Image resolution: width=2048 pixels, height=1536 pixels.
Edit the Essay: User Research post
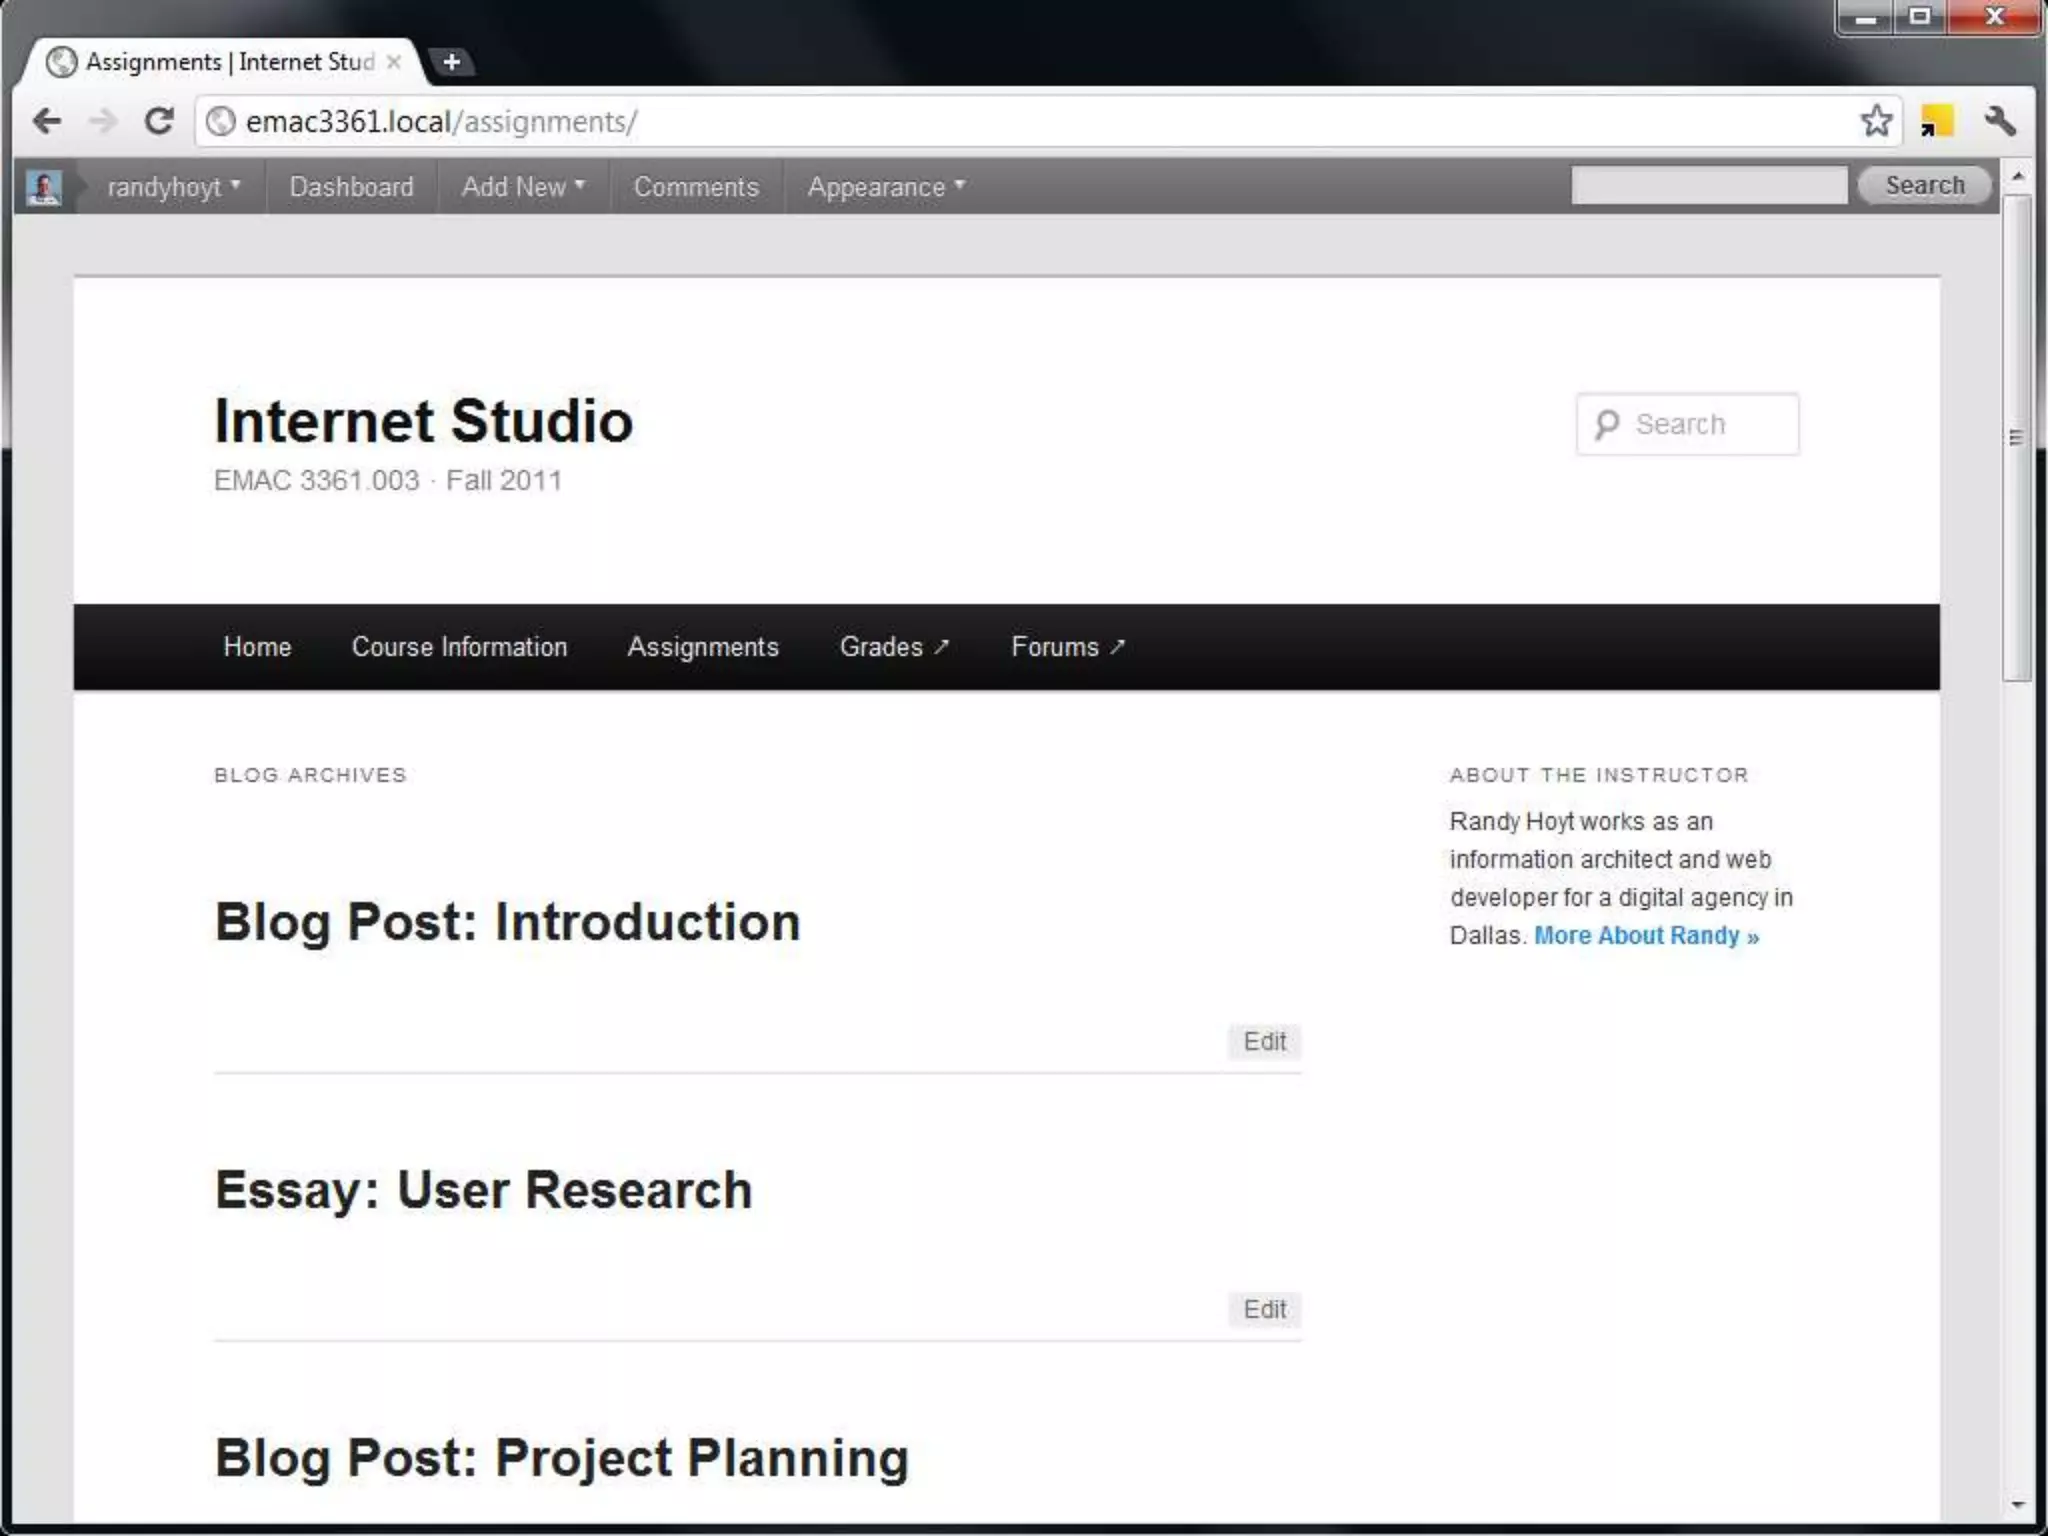point(1264,1310)
